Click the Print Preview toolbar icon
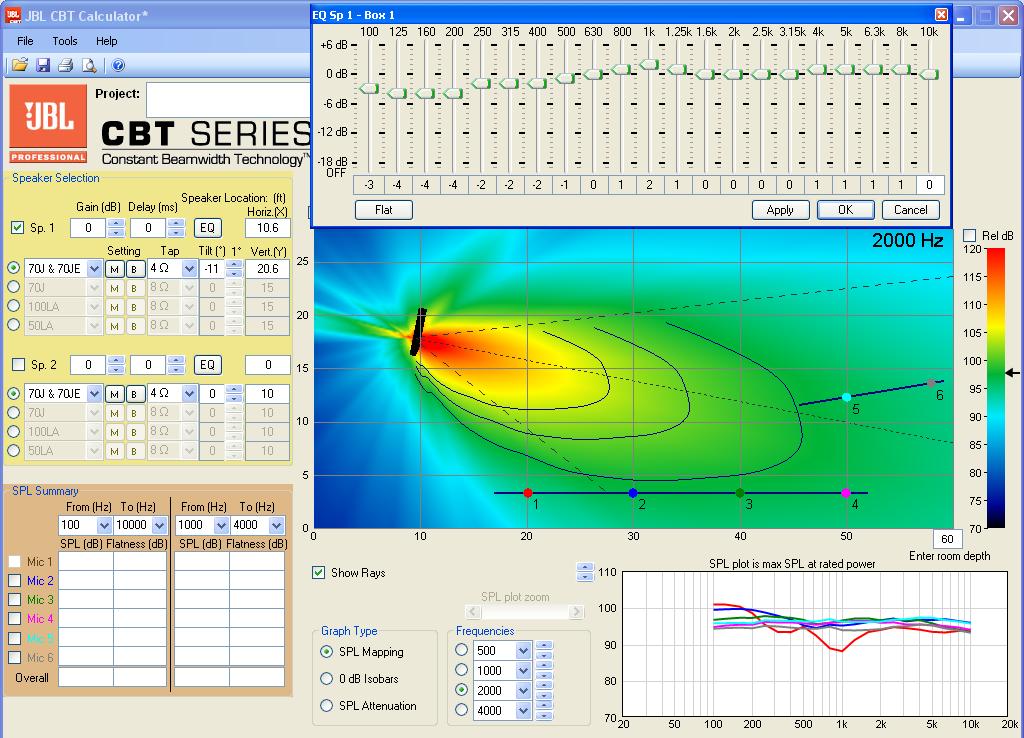 89,65
